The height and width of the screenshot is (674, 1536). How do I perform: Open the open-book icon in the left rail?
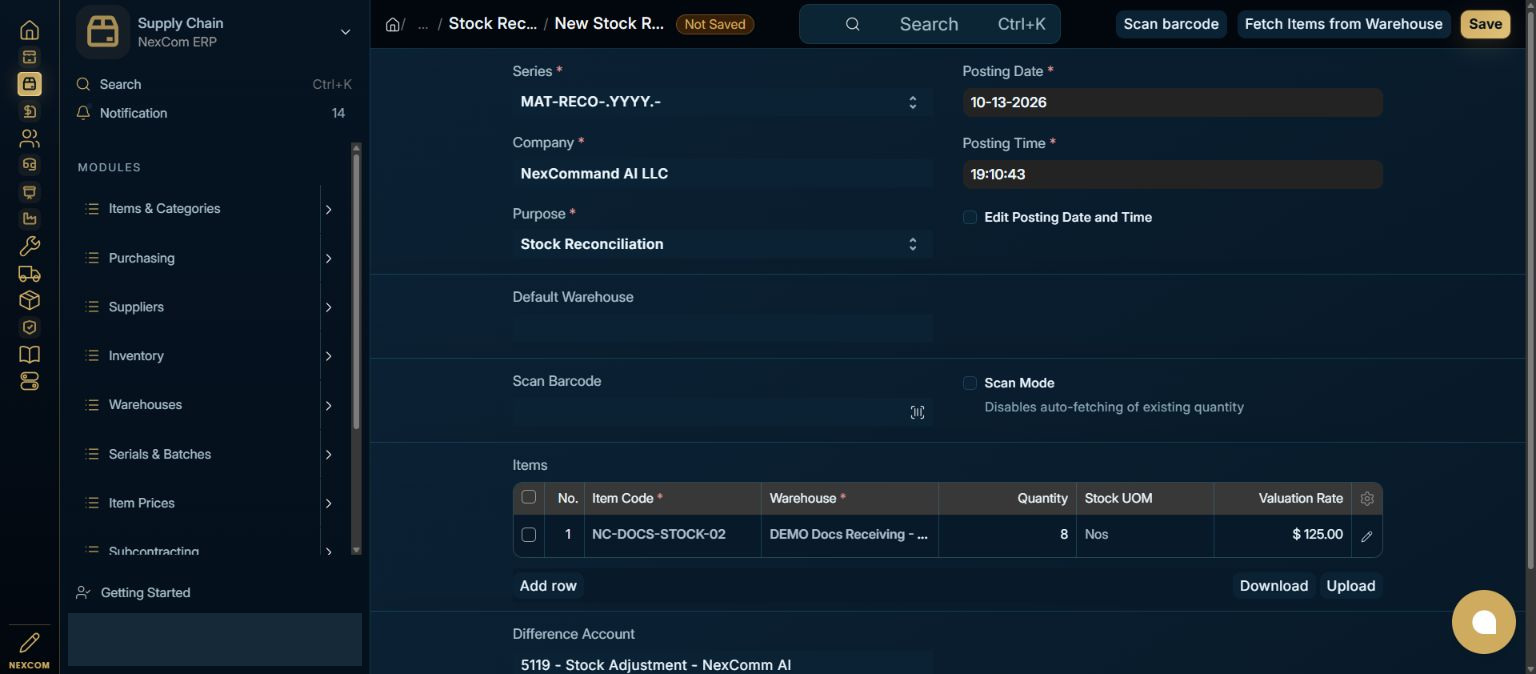click(x=29, y=354)
